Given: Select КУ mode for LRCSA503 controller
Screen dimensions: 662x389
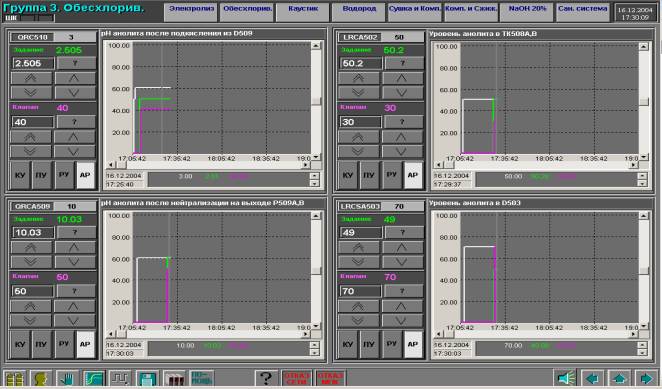Looking at the screenshot, I should (x=348, y=344).
